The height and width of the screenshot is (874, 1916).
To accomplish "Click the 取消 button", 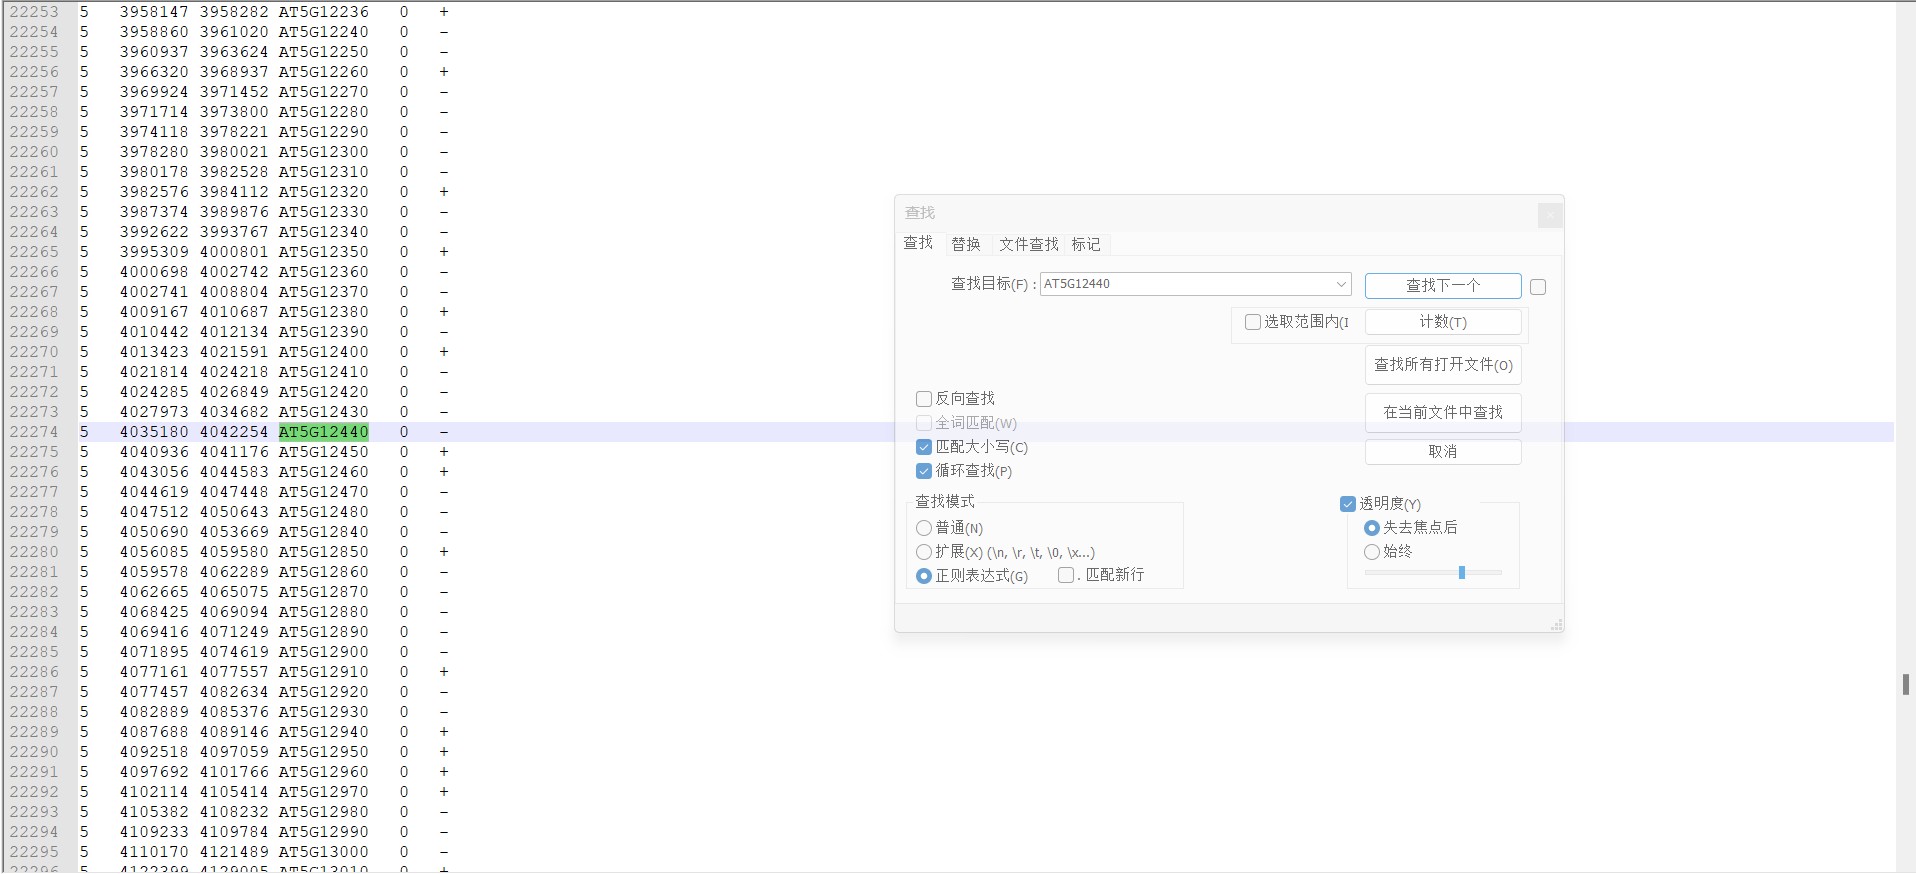I will click(x=1443, y=452).
